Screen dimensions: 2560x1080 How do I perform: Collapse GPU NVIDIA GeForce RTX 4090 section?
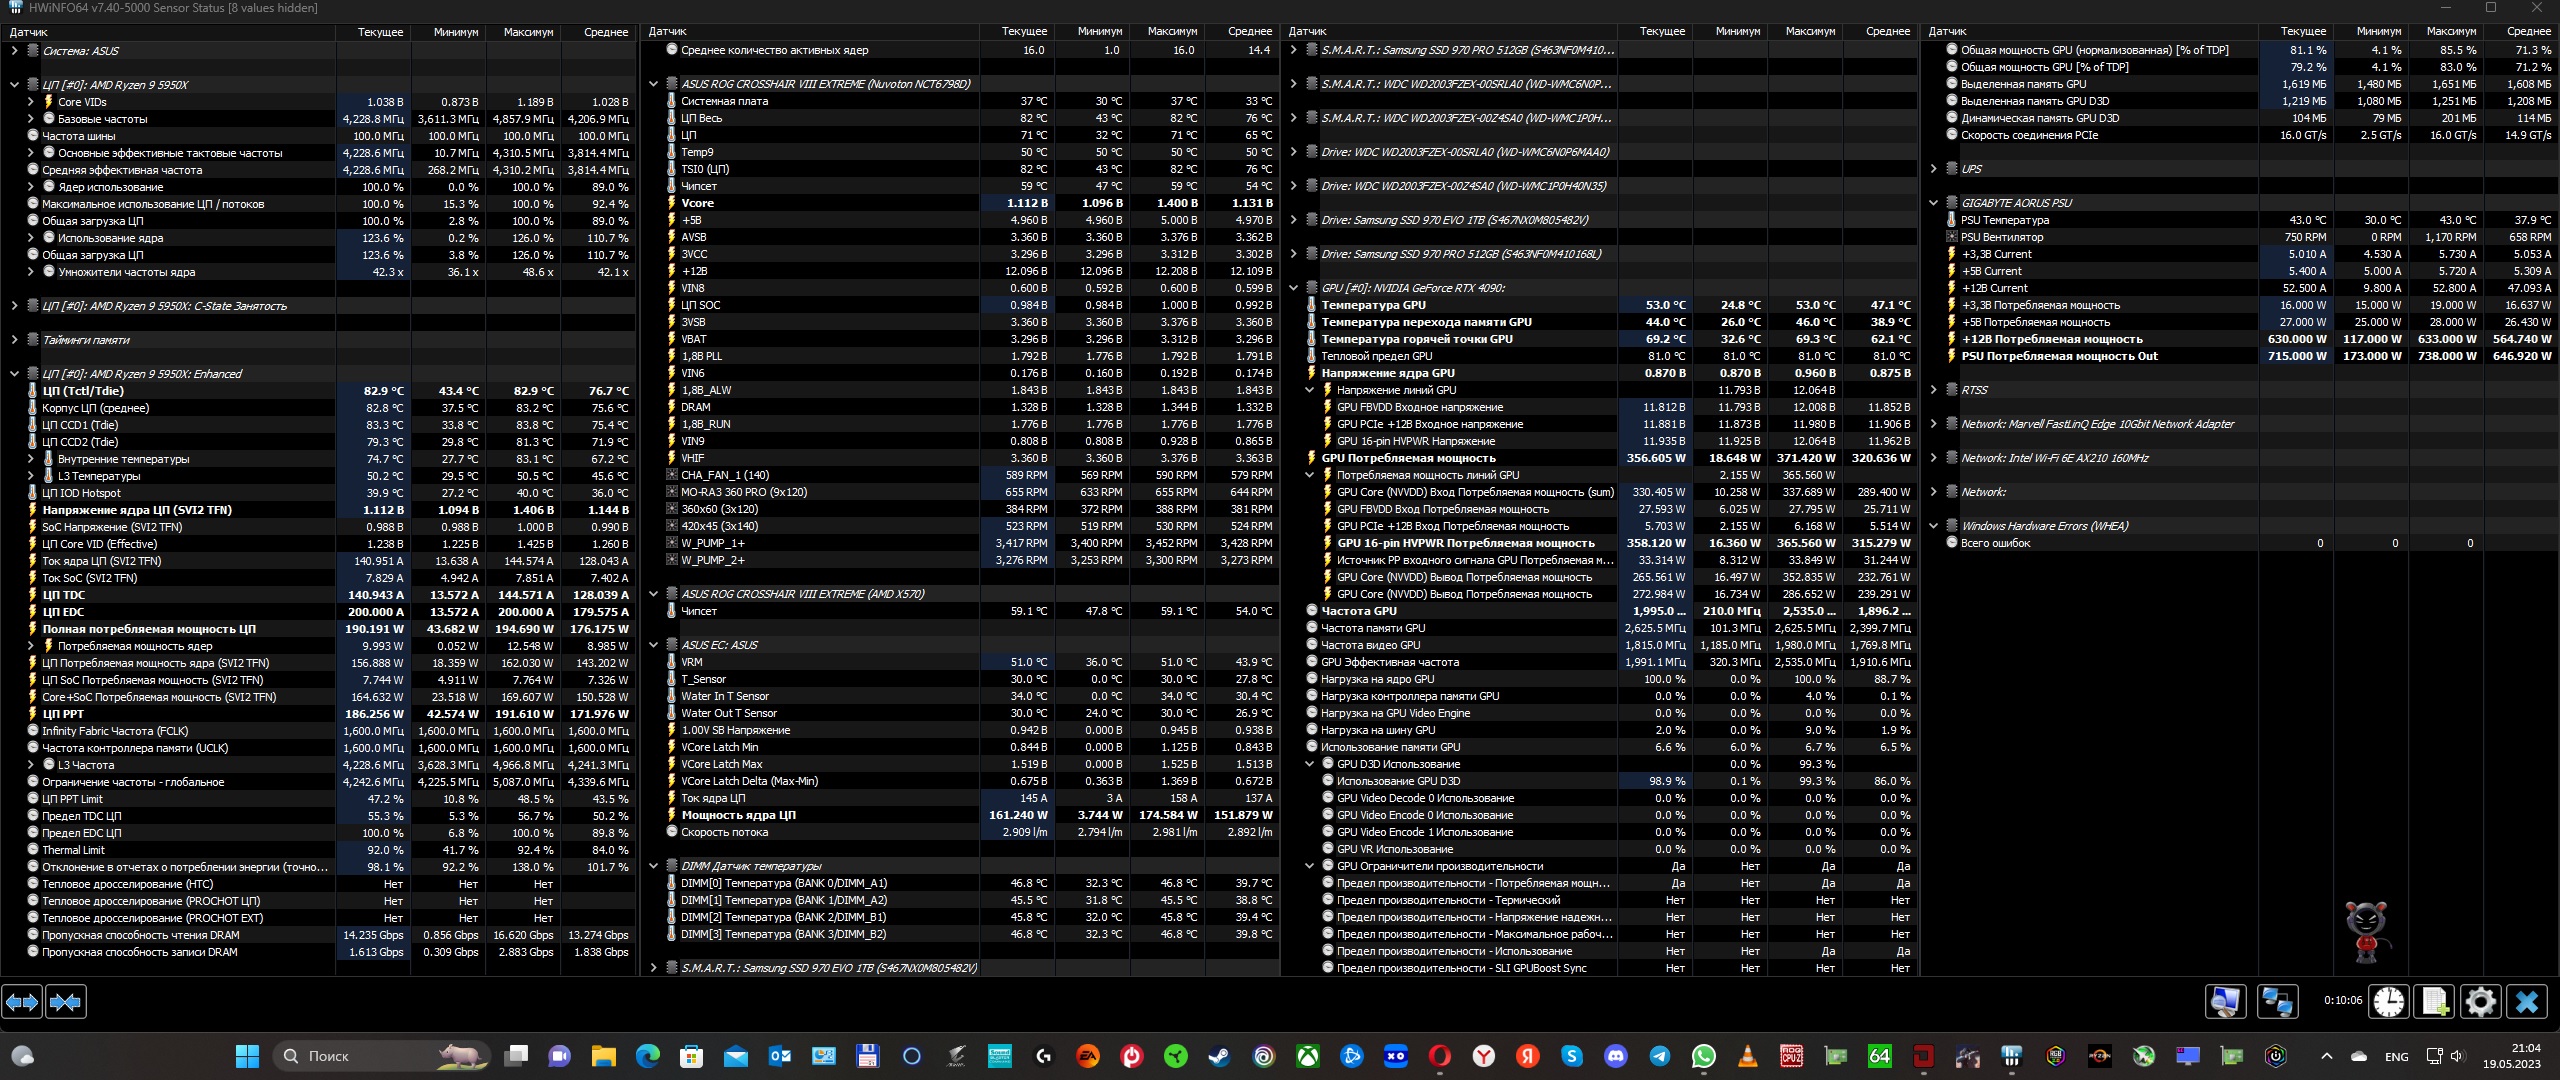(x=1293, y=288)
